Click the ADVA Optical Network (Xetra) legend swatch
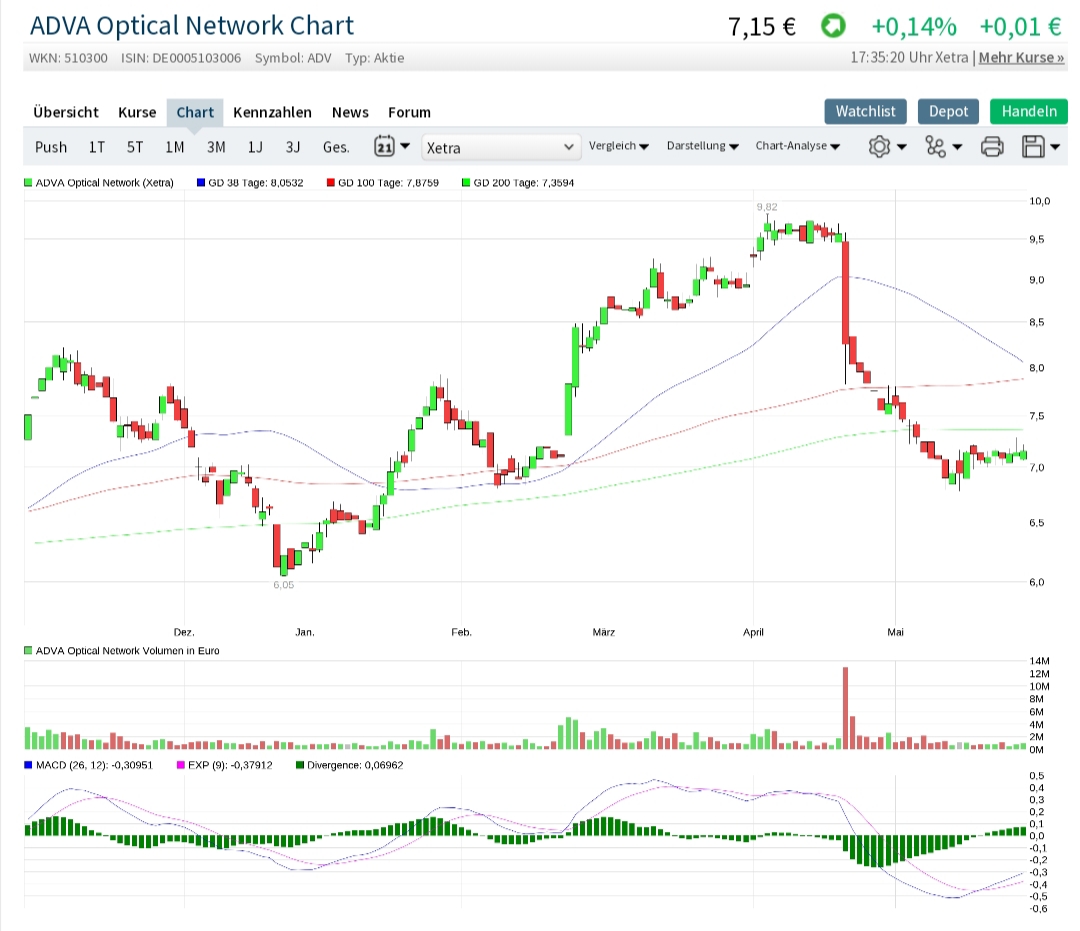The image size is (1080, 931). [28, 182]
